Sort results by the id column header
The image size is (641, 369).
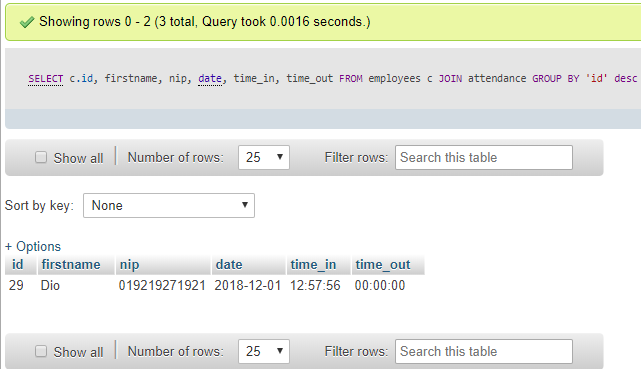[x=18, y=264]
